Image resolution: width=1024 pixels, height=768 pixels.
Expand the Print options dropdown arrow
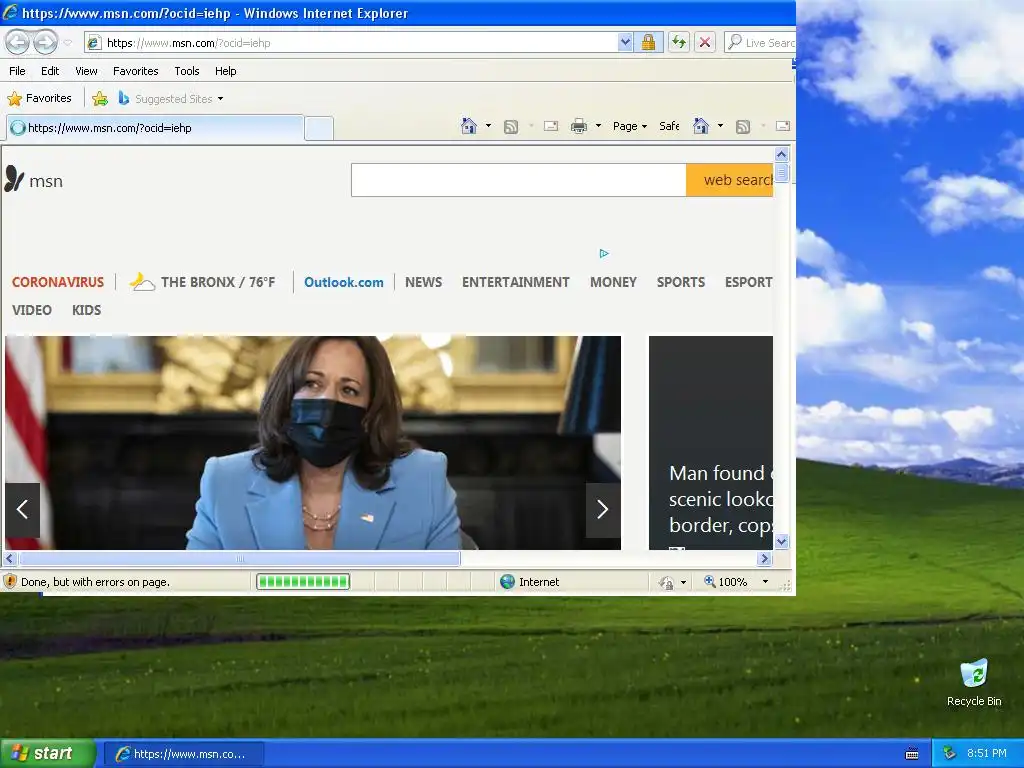tap(598, 126)
